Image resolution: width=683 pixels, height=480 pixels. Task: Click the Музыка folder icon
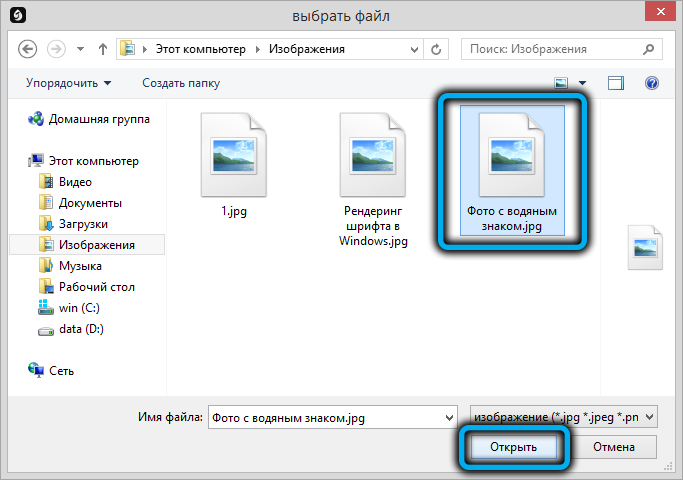click(x=46, y=266)
